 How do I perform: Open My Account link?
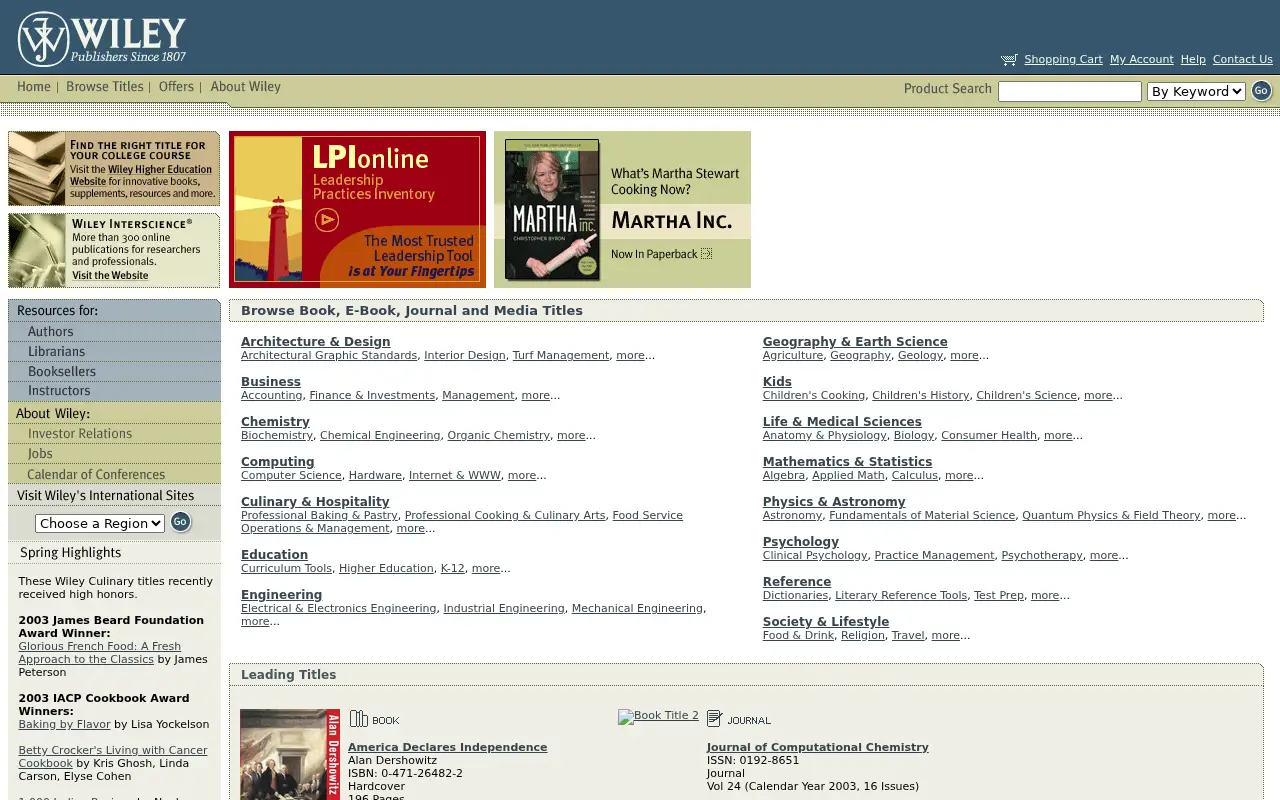[1141, 60]
